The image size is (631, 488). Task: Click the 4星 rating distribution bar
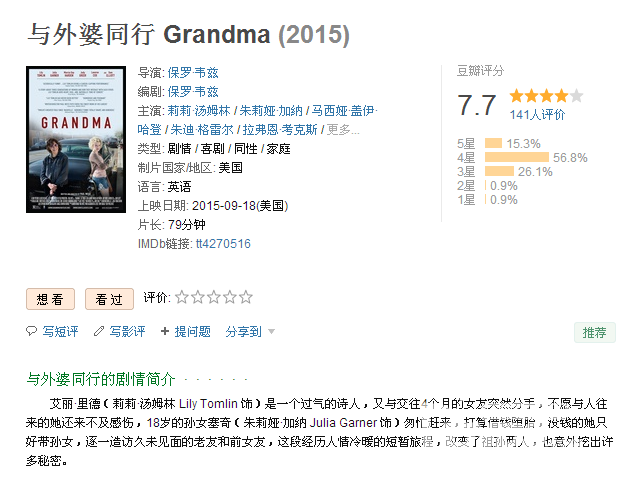pos(517,157)
